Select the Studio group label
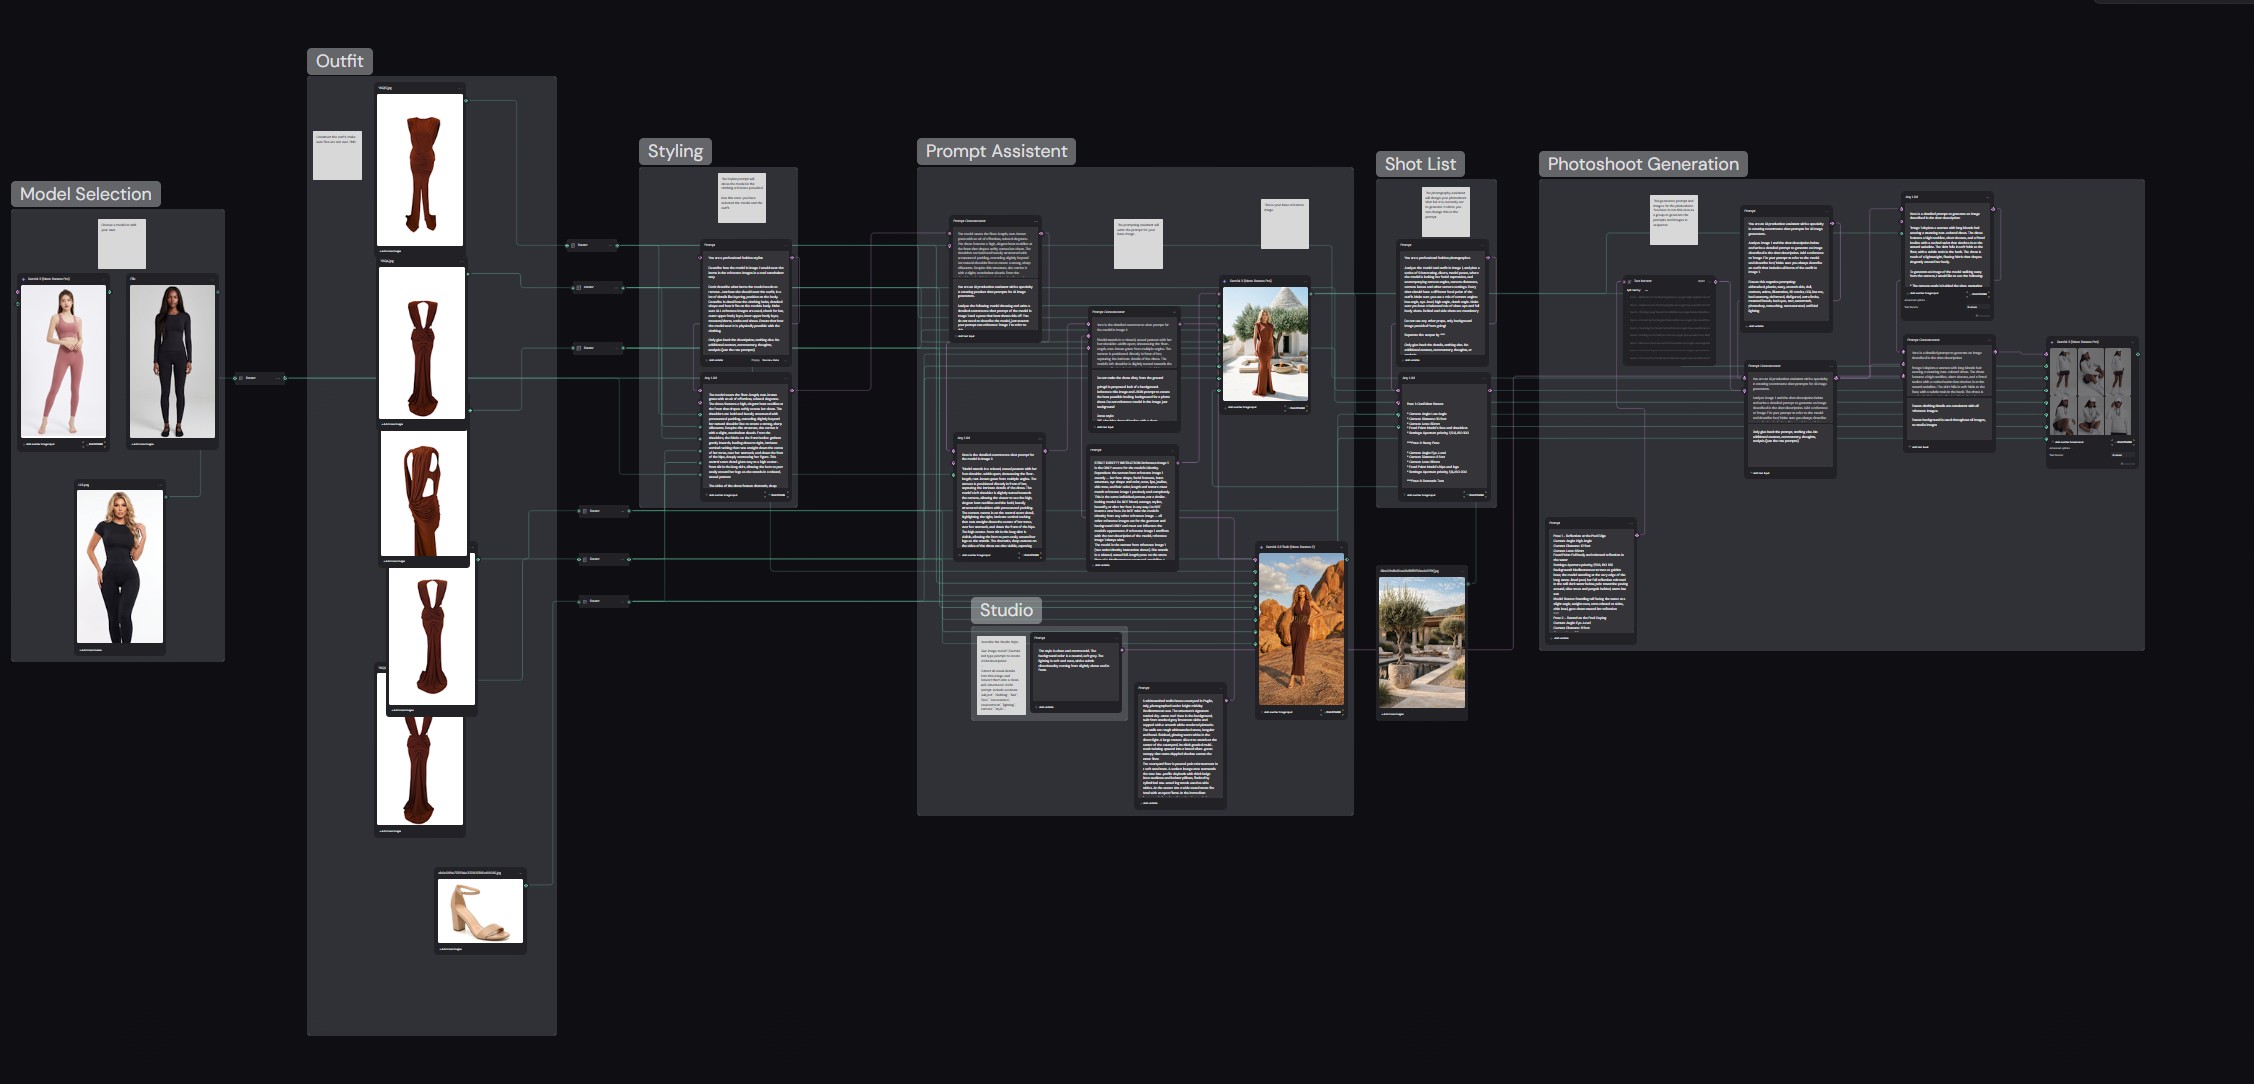 click(1006, 610)
